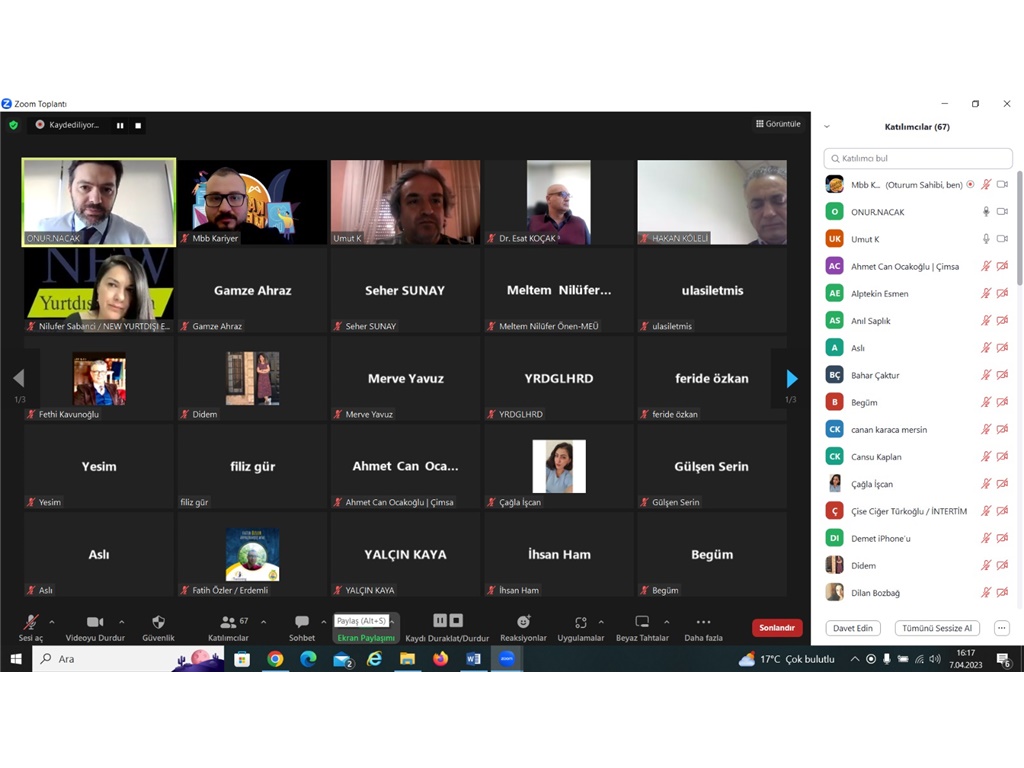Viewport: 1024px width, 768px height.
Task: Go to the previous gallery page arrow
Action: coord(19,378)
